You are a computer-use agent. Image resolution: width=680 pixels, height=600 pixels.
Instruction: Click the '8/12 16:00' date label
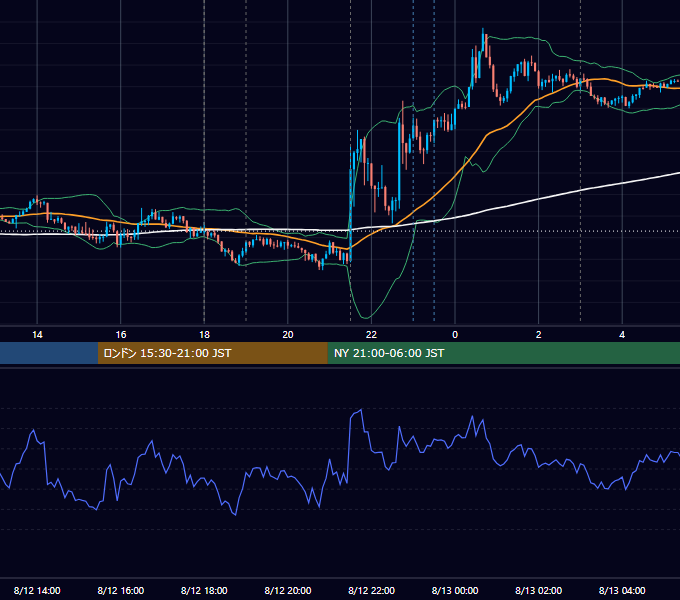tap(121, 590)
